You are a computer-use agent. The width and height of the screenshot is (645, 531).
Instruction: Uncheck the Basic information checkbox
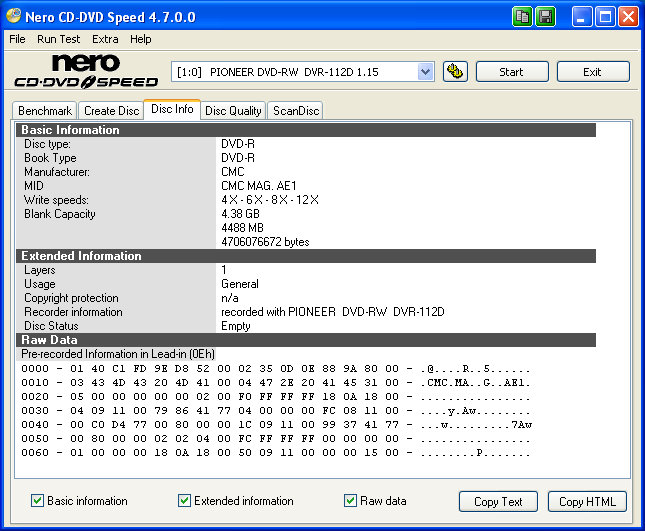click(x=38, y=501)
